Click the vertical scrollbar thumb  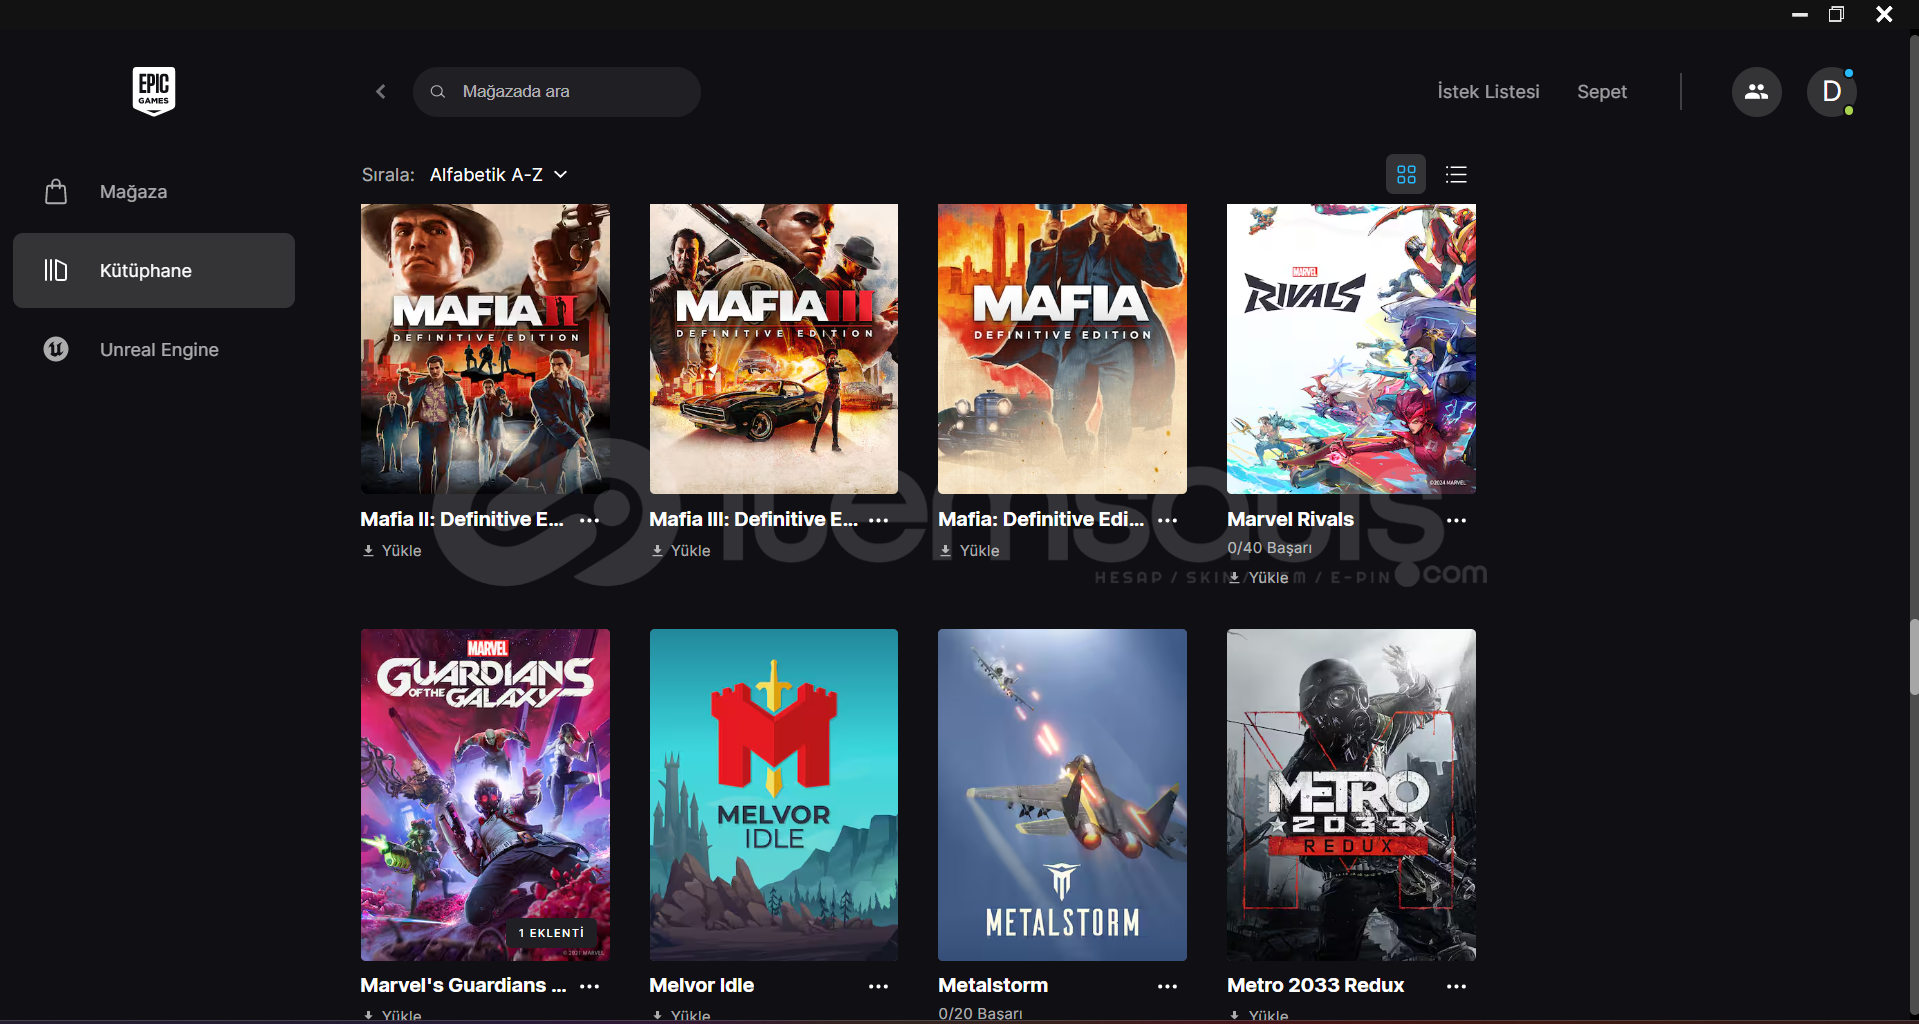click(1913, 656)
